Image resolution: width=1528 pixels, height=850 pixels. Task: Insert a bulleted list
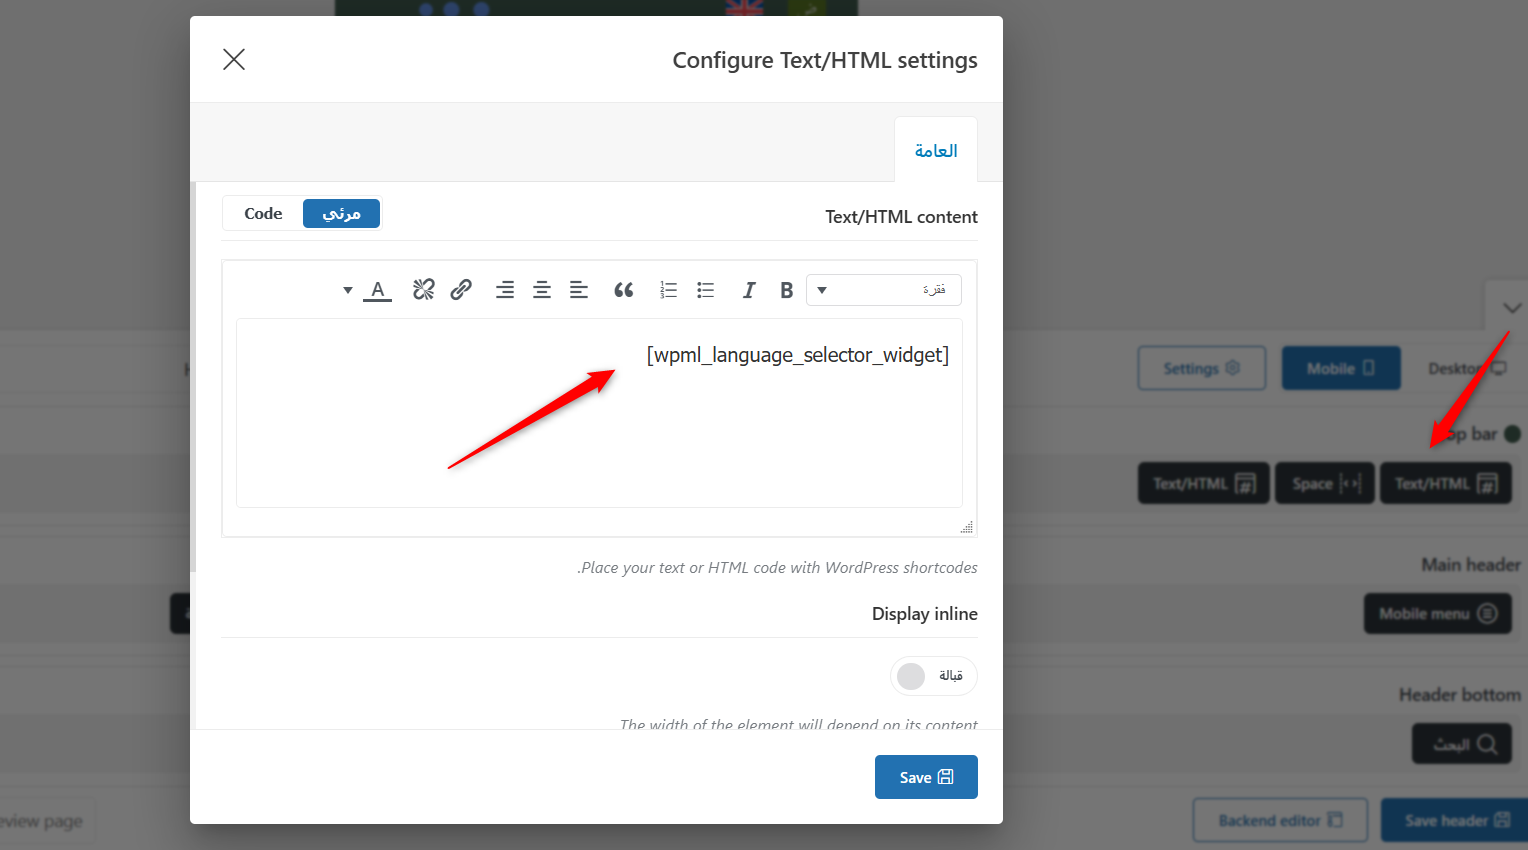pos(706,290)
